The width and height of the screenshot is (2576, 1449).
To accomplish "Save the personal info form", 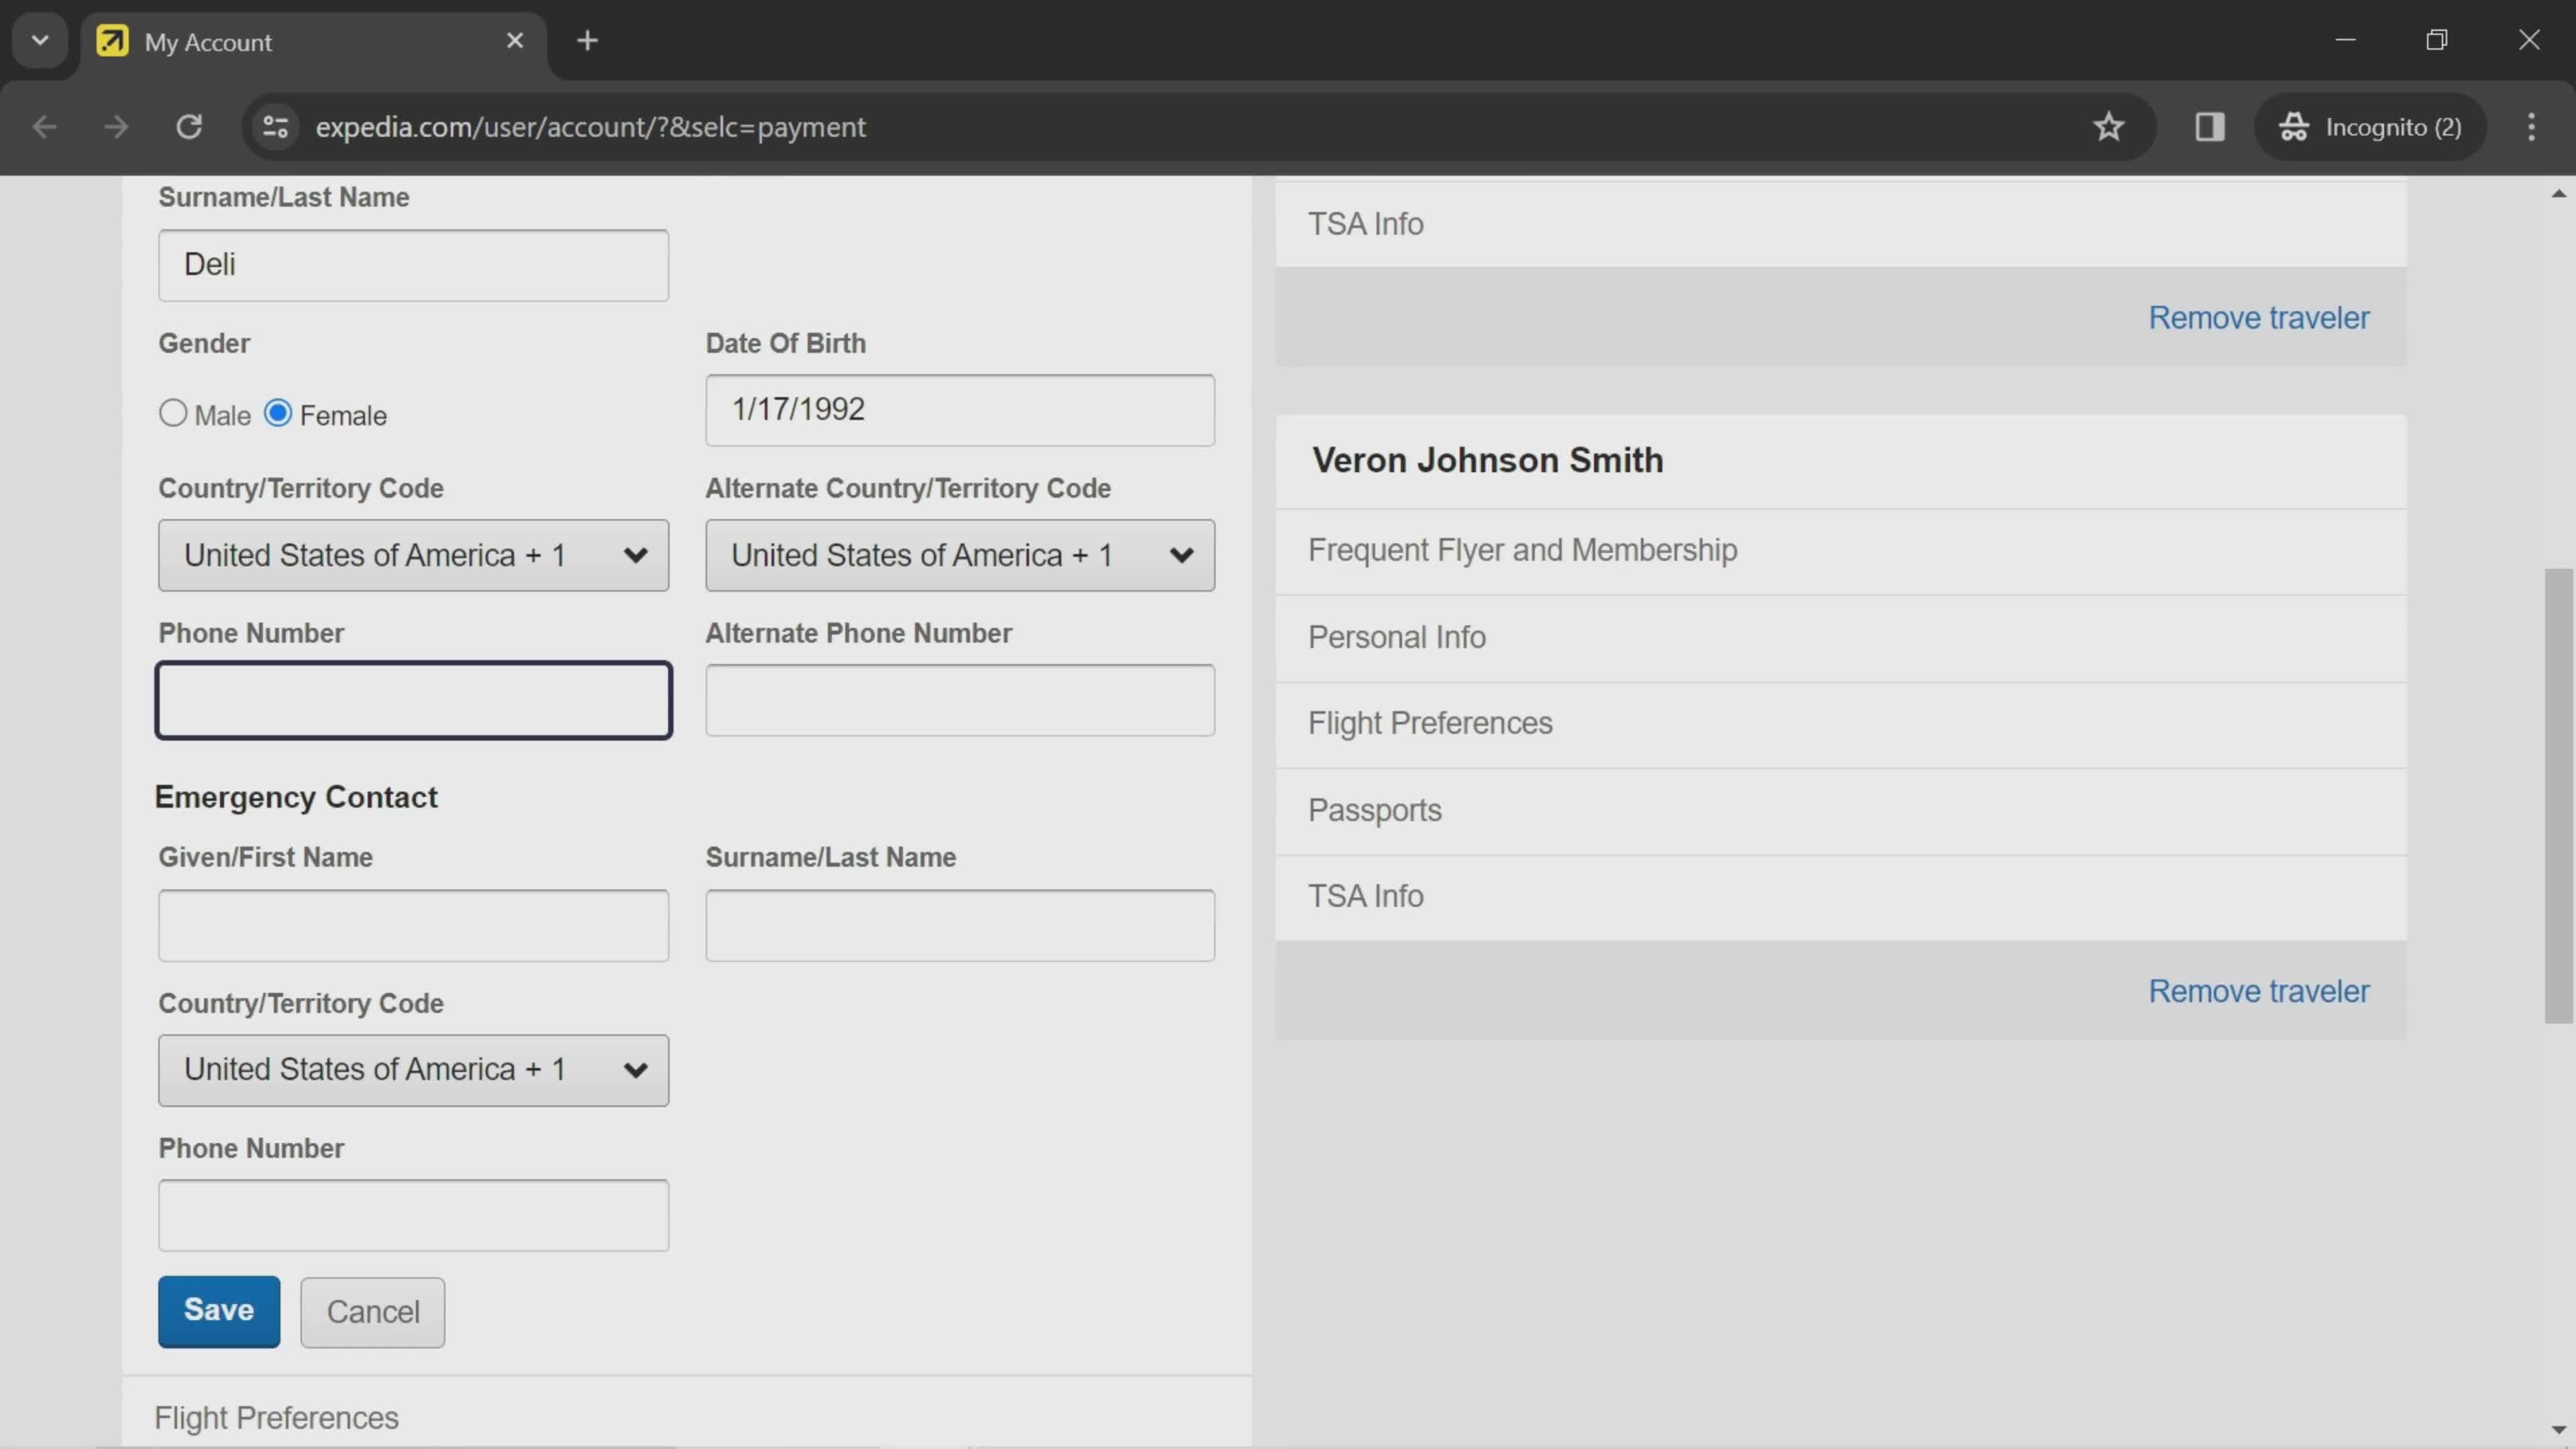I will 219,1311.
